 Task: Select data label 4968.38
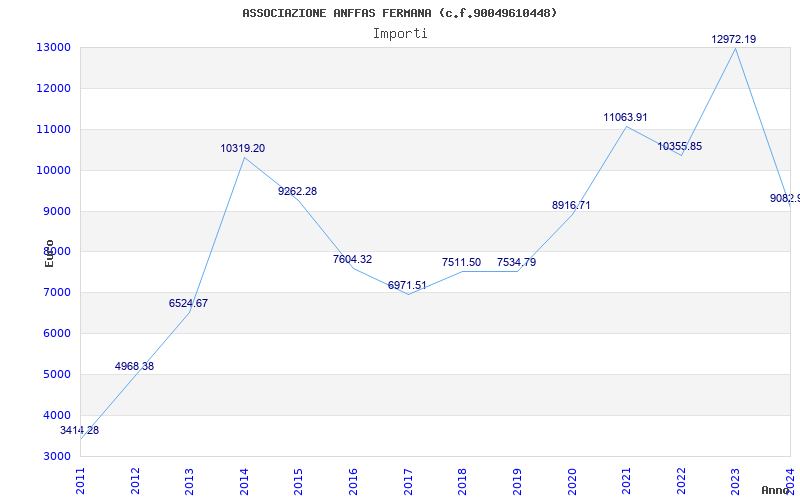(134, 366)
